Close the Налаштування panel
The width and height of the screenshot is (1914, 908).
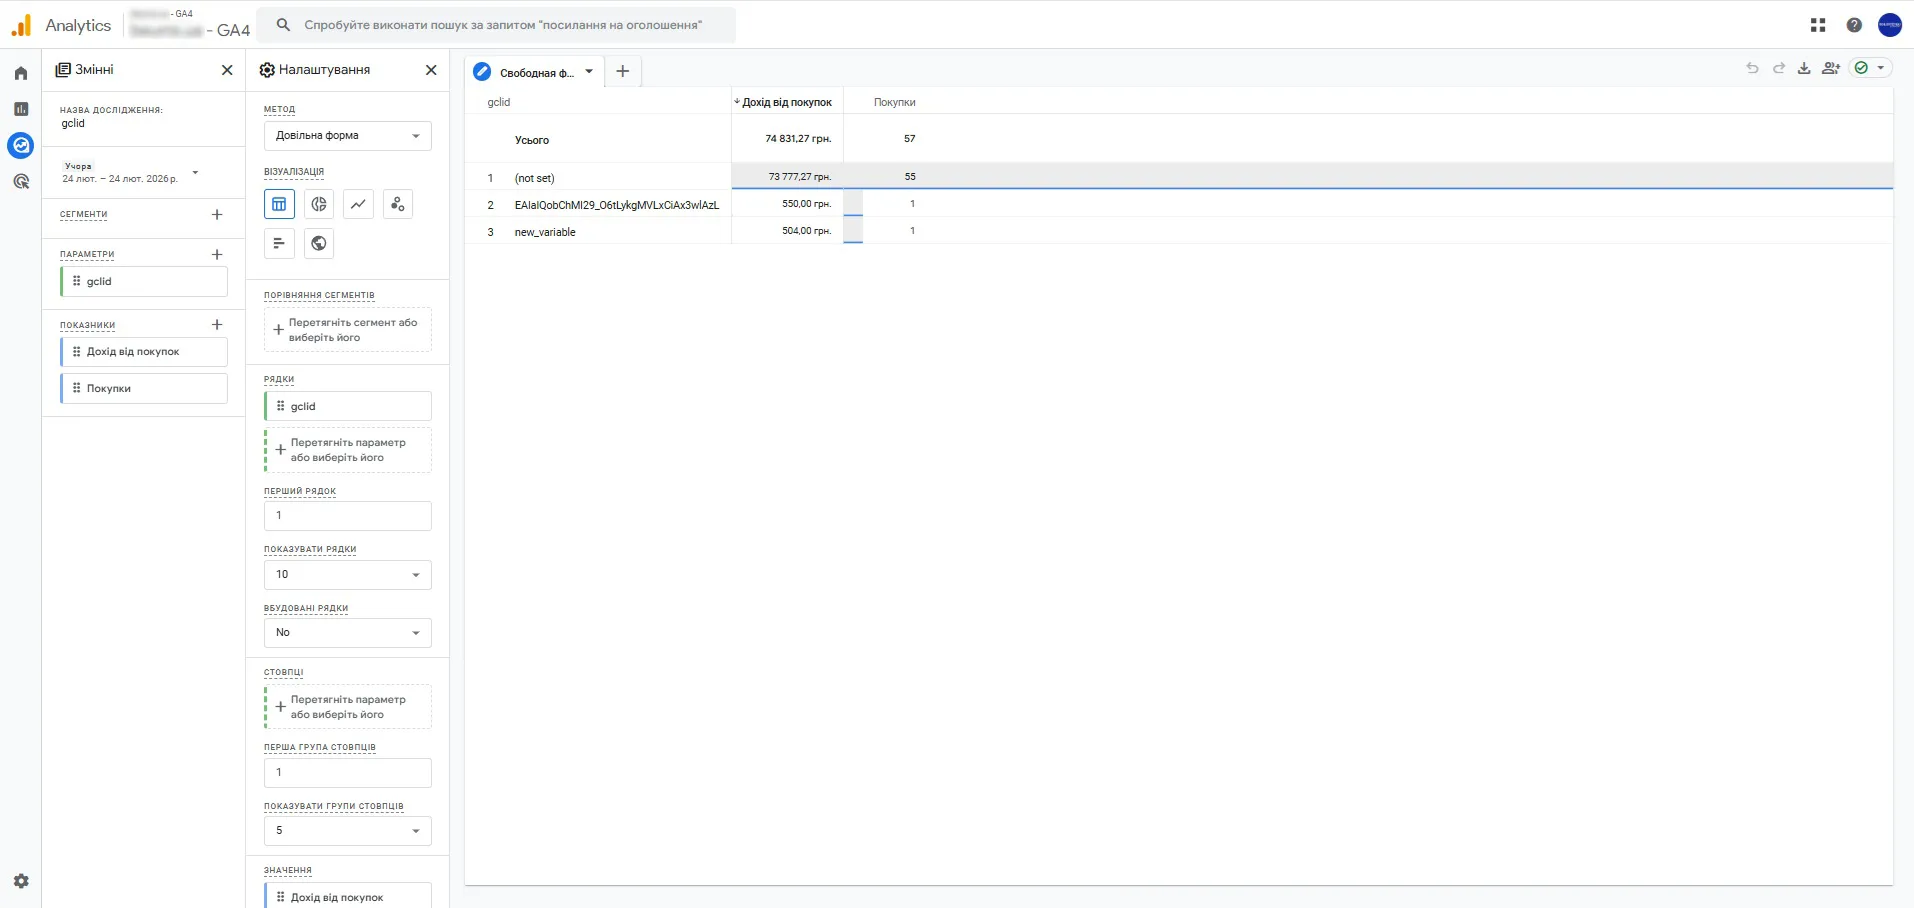431,70
